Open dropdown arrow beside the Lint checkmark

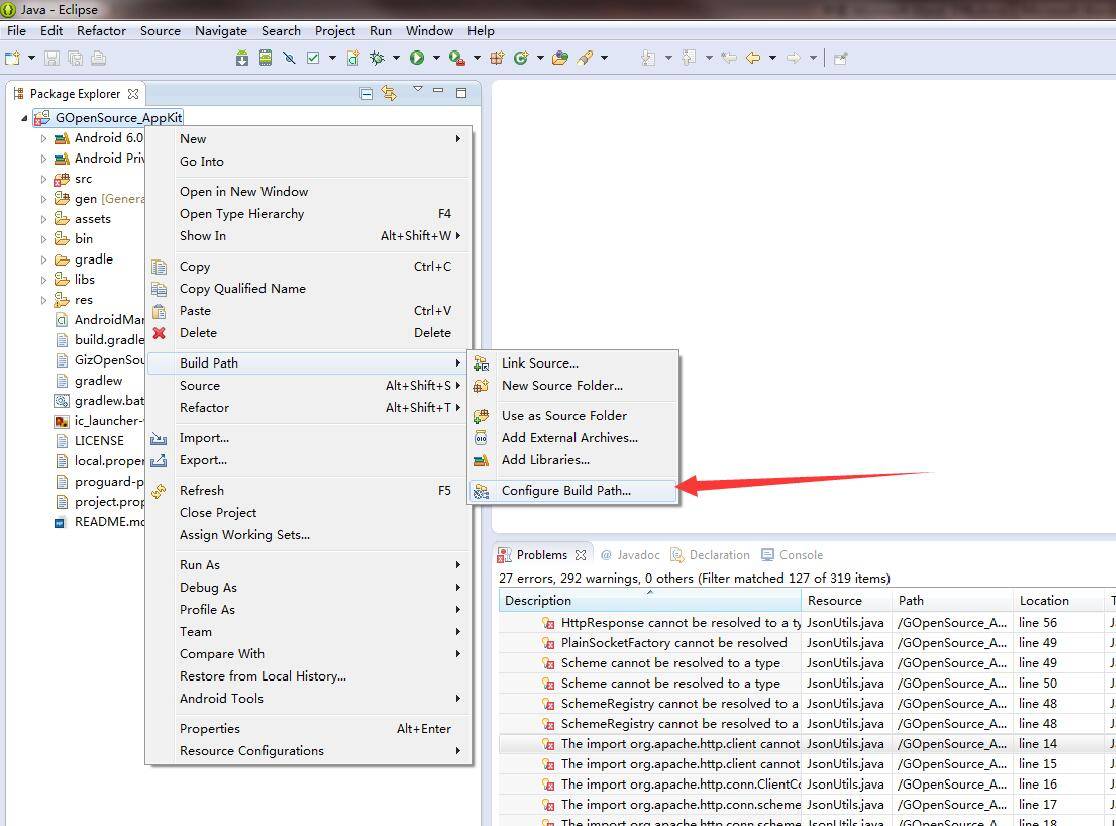point(332,58)
